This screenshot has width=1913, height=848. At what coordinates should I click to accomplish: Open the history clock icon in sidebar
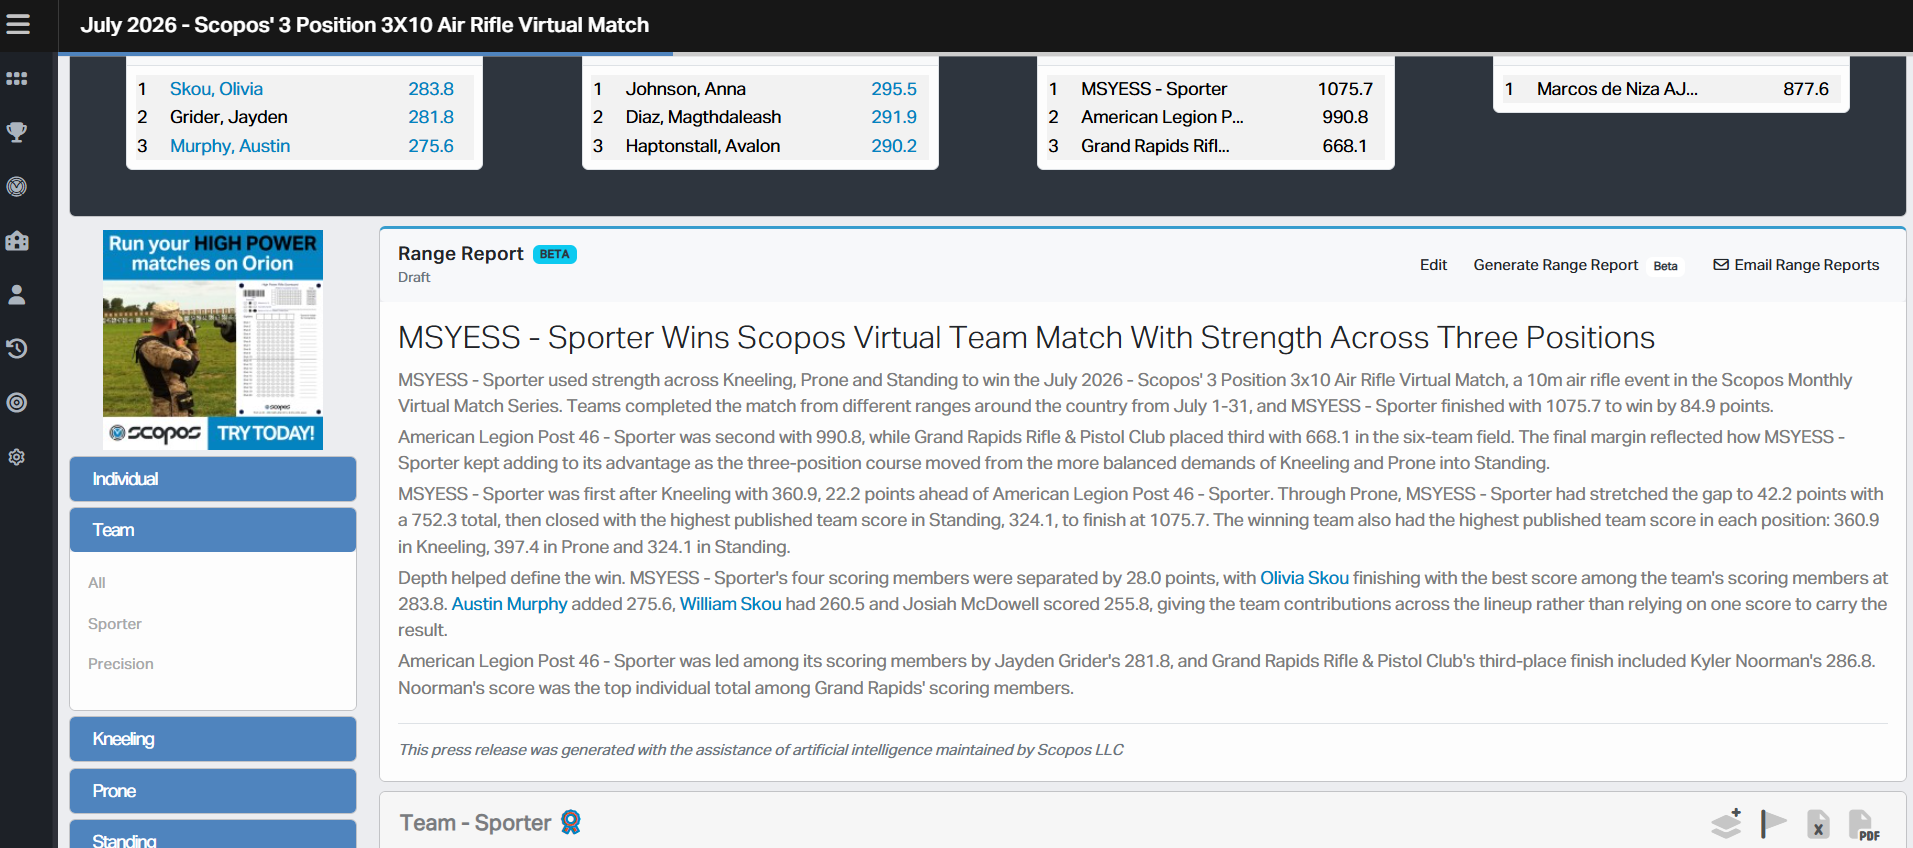(x=17, y=348)
